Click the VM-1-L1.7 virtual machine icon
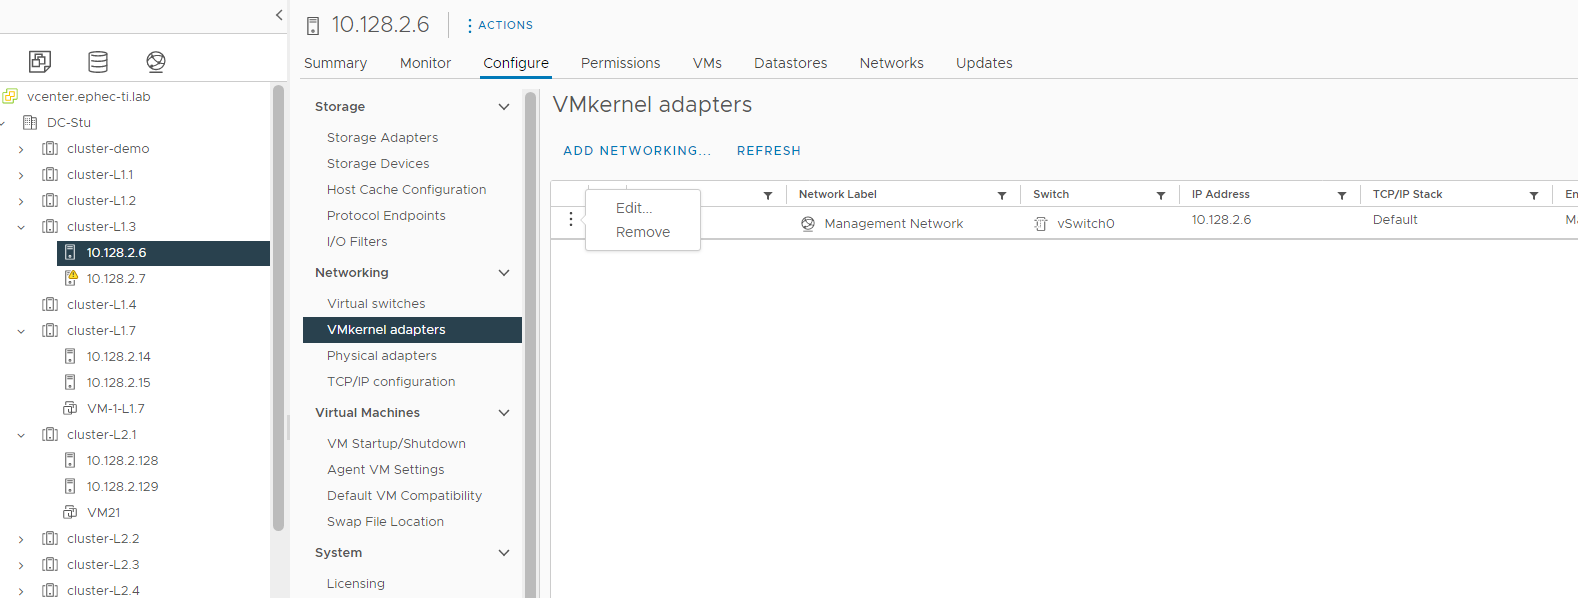This screenshot has width=1578, height=598. (x=70, y=408)
